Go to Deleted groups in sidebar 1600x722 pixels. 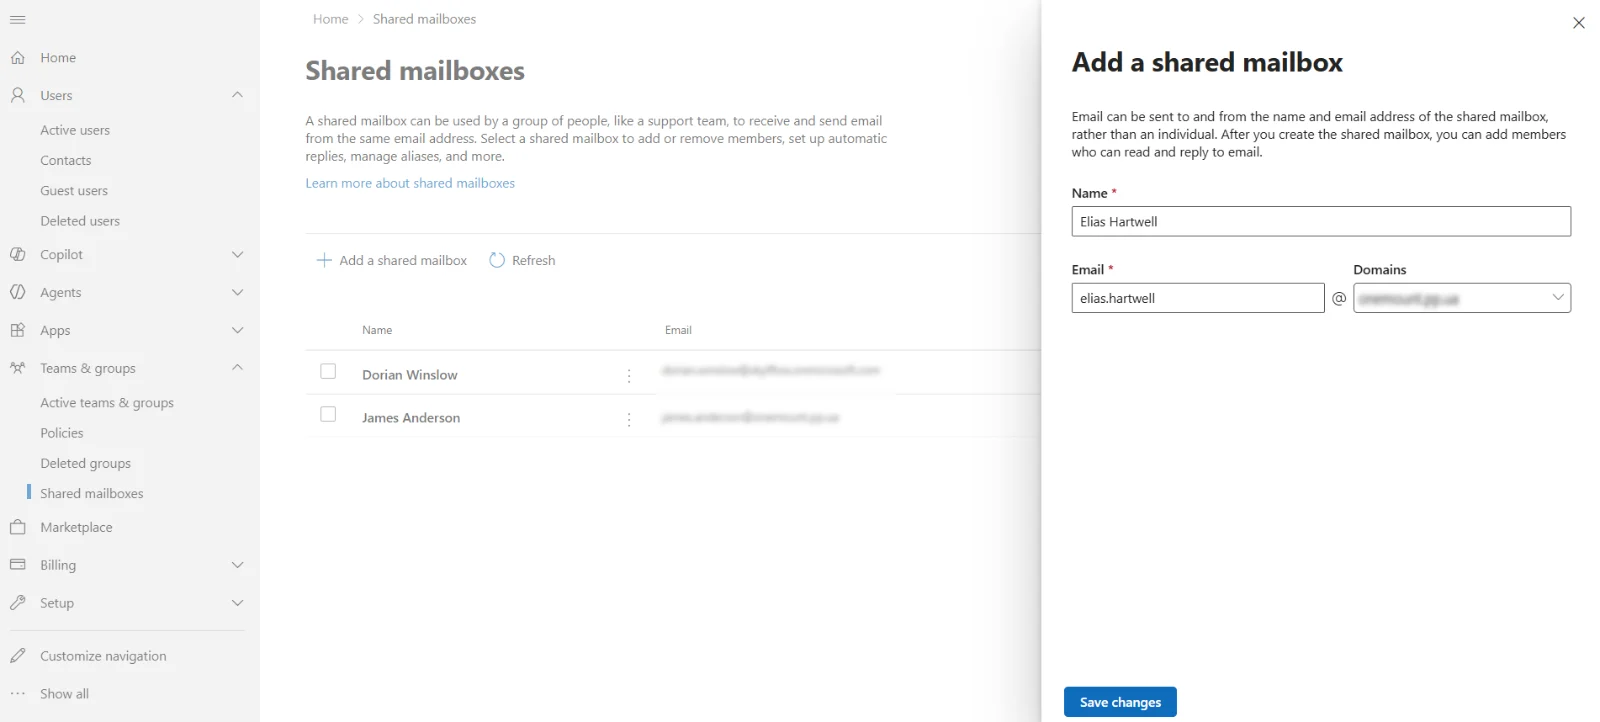86,463
